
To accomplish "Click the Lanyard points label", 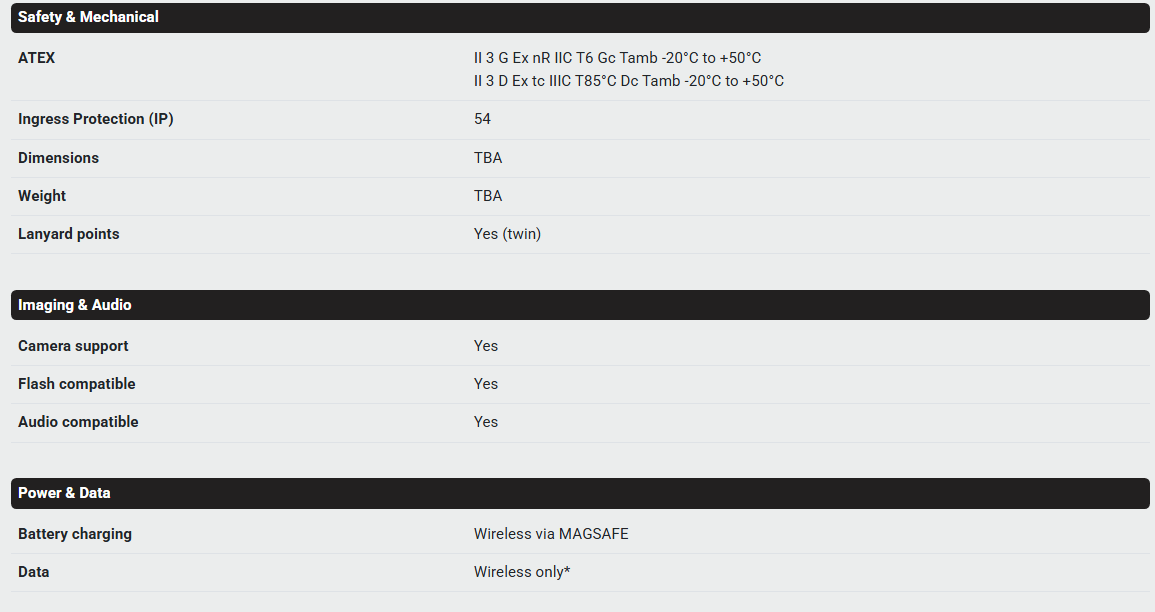I will point(68,234).
